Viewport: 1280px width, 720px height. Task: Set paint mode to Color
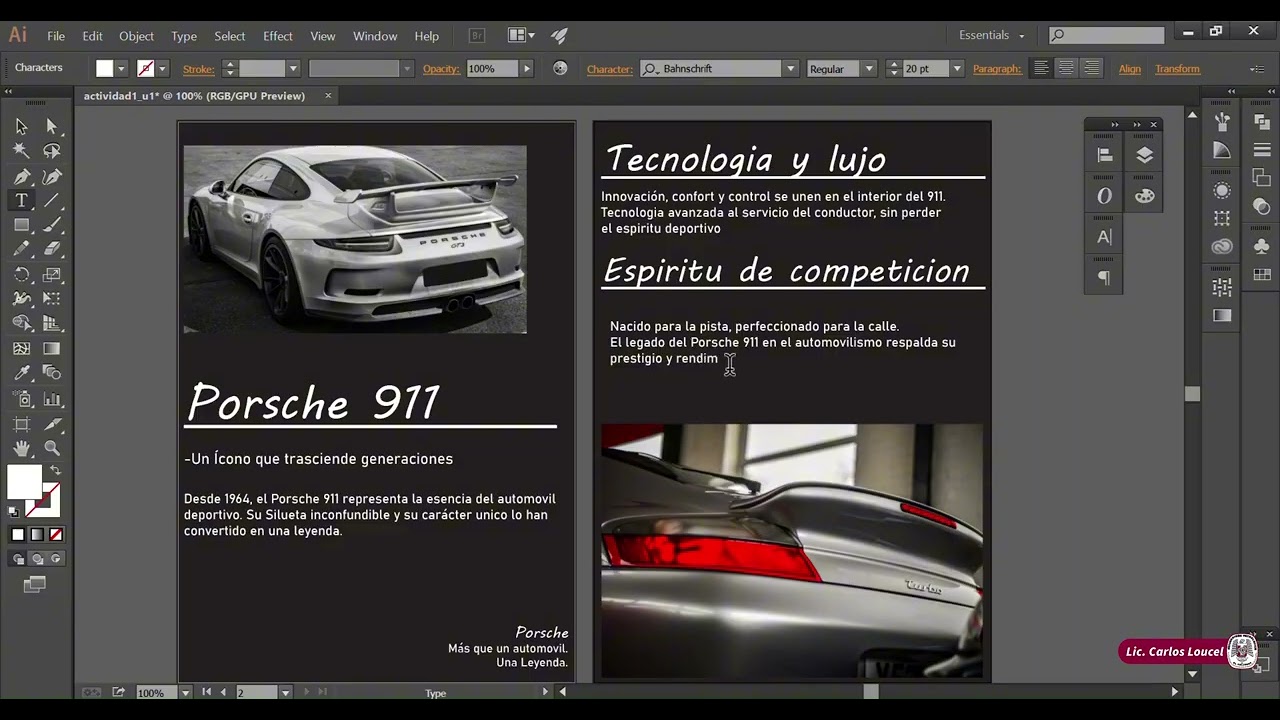(18, 535)
